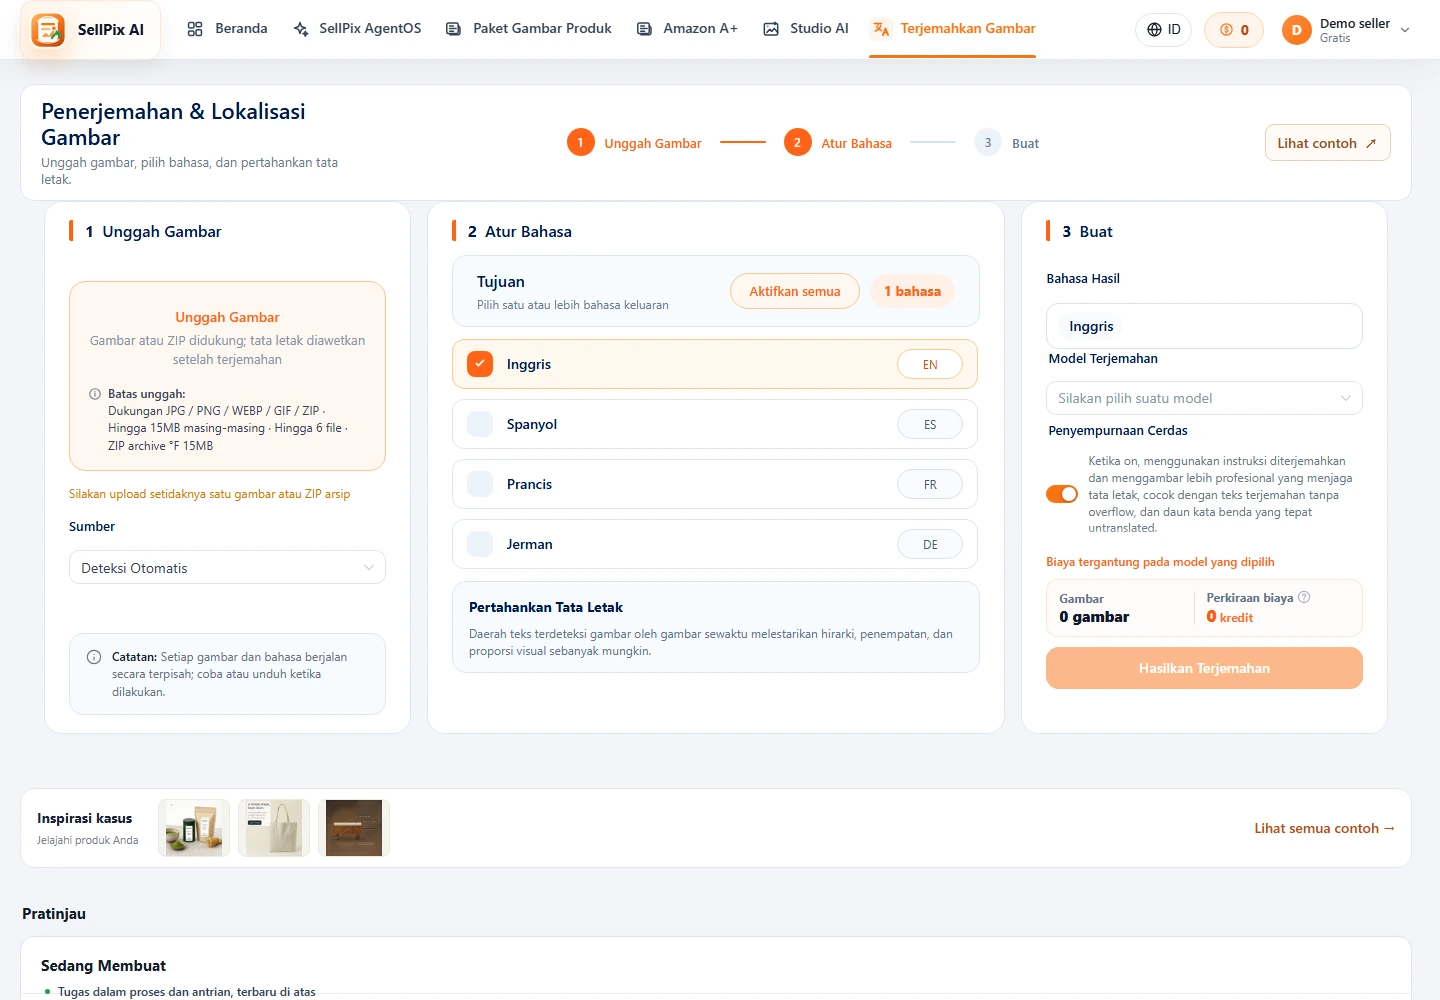Click the 1 bahasa count badge
The width and height of the screenshot is (1440, 1000).
912,291
